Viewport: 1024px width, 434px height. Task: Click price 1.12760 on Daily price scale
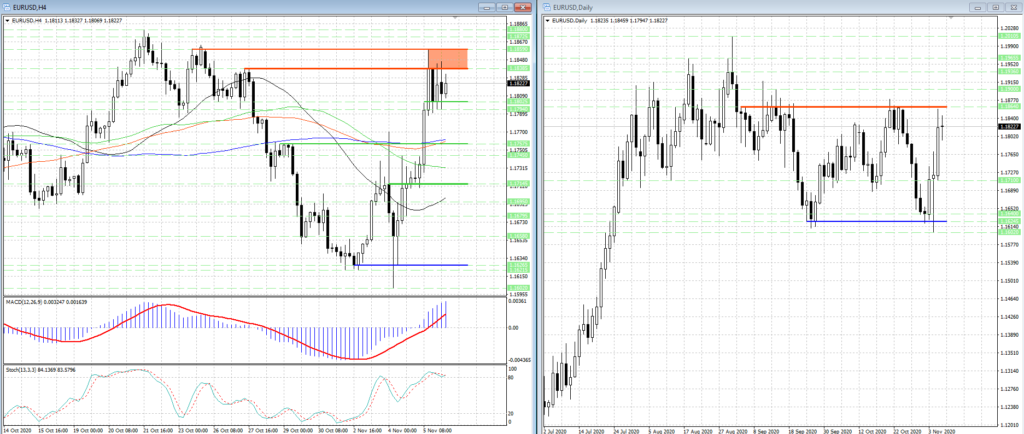1010,390
